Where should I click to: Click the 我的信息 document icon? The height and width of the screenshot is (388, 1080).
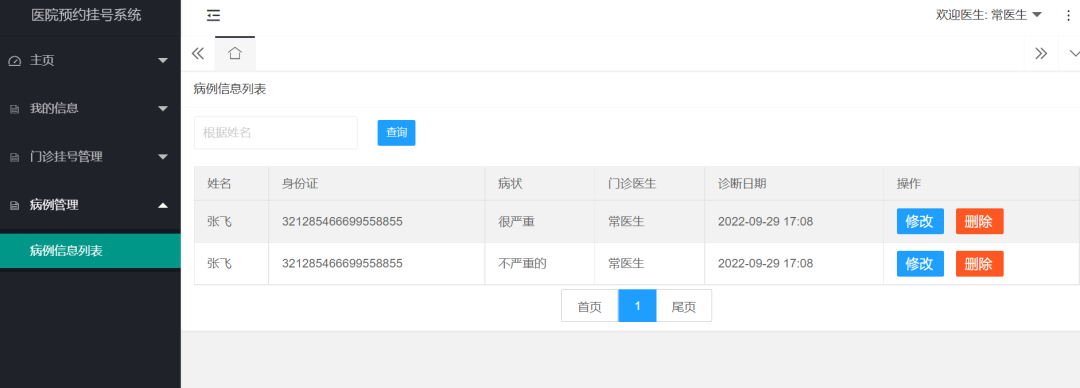click(x=14, y=109)
